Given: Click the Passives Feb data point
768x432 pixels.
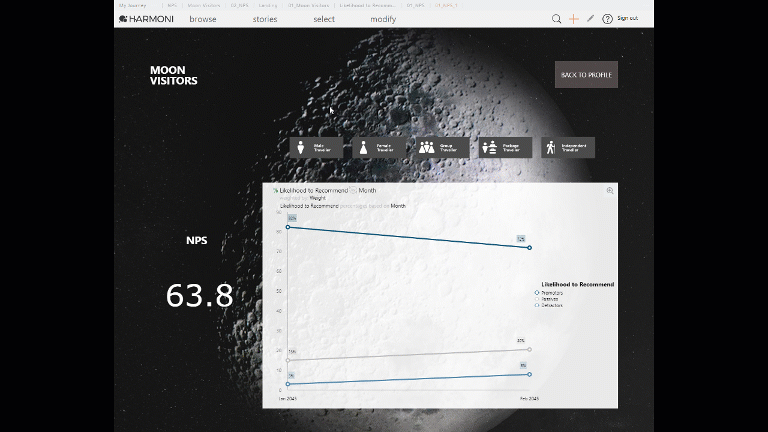Looking at the screenshot, I should [529, 350].
